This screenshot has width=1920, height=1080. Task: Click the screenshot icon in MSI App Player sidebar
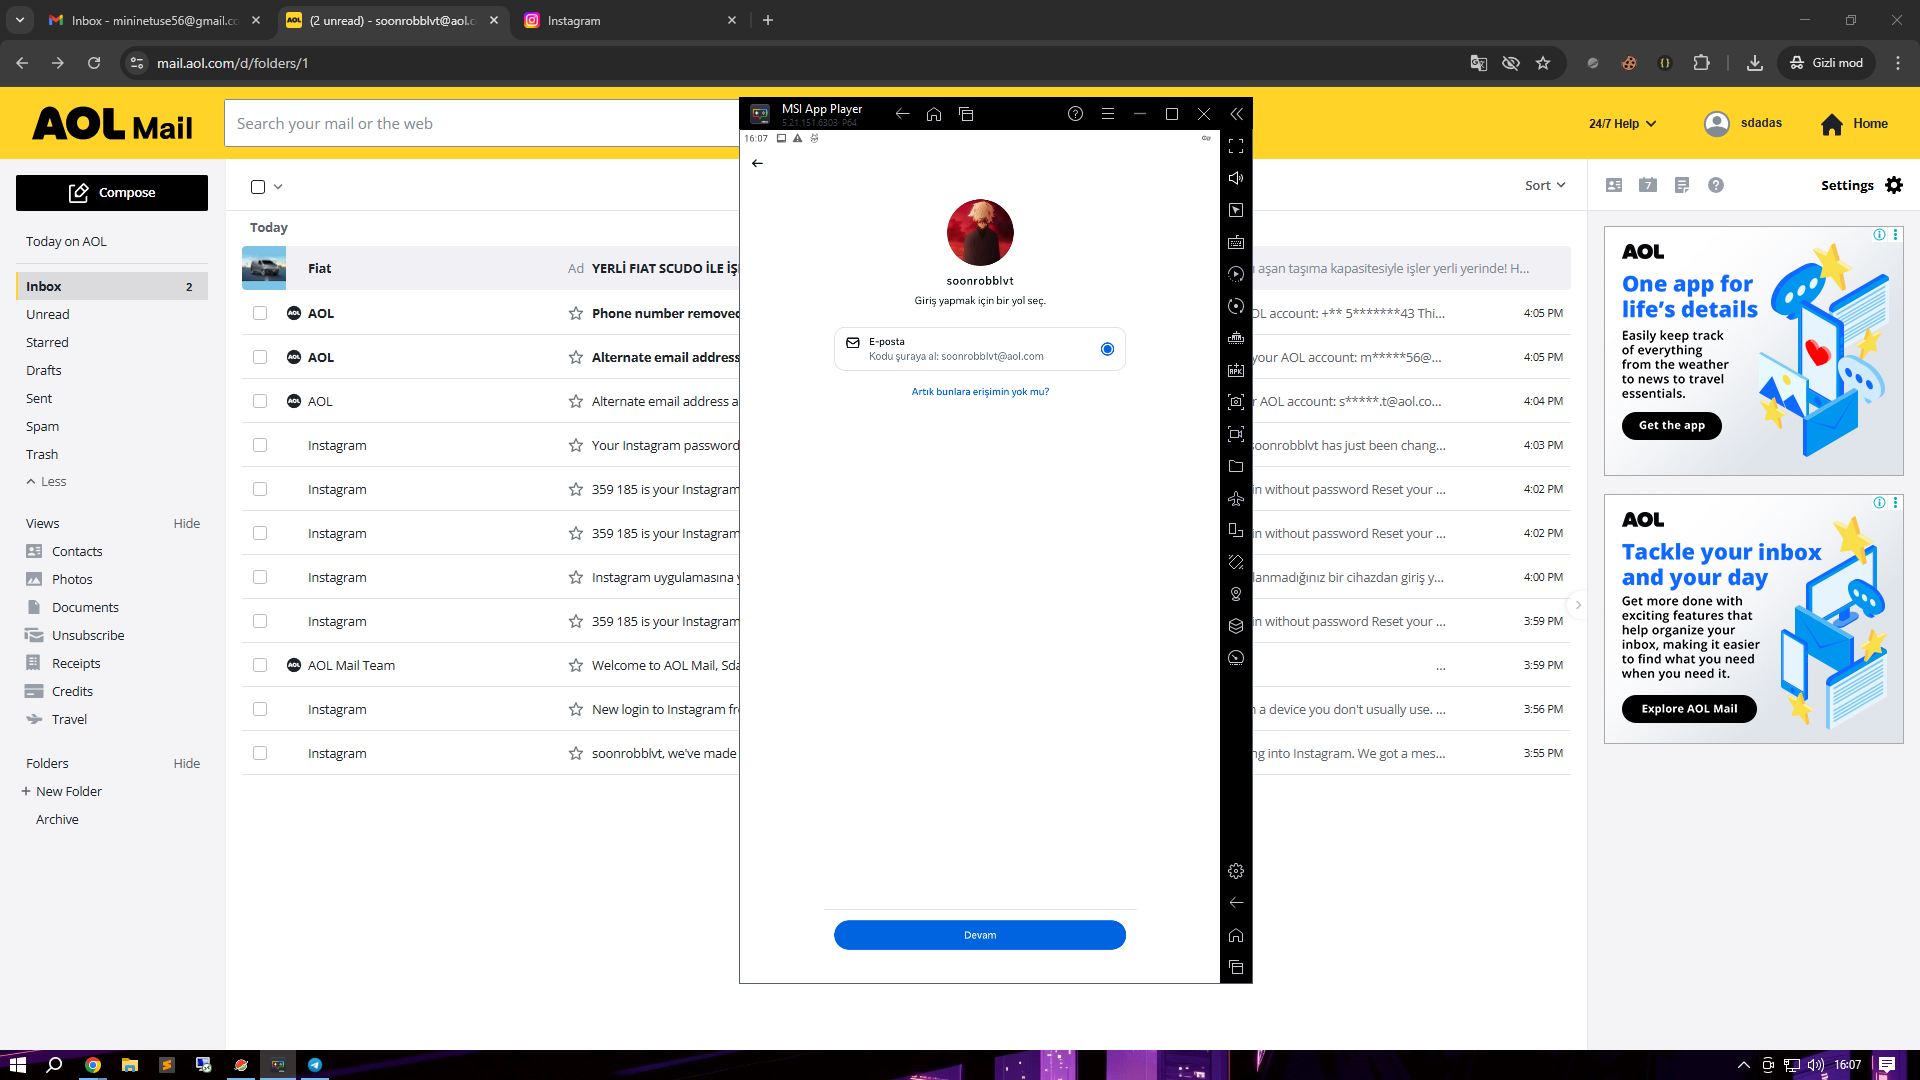tap(1236, 402)
